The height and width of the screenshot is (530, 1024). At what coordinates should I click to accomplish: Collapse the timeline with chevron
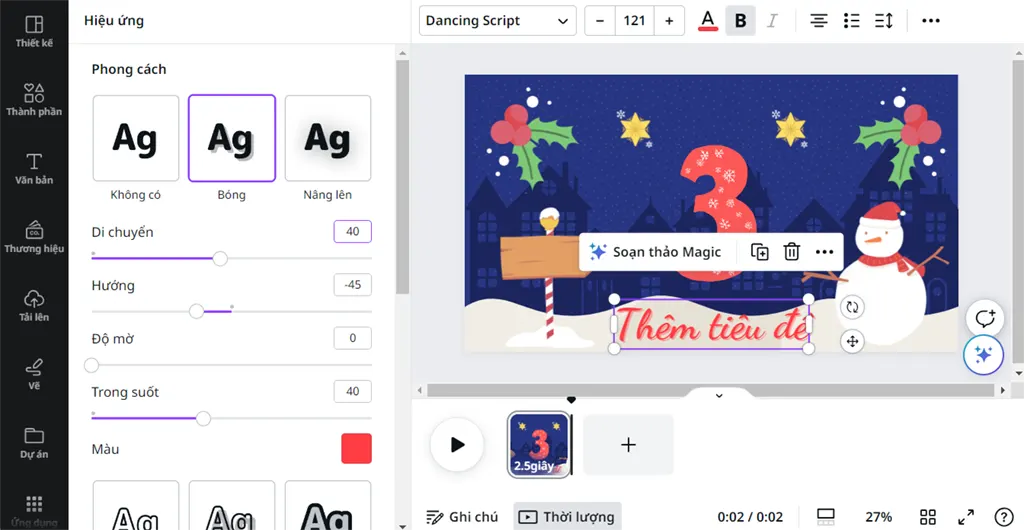[719, 396]
